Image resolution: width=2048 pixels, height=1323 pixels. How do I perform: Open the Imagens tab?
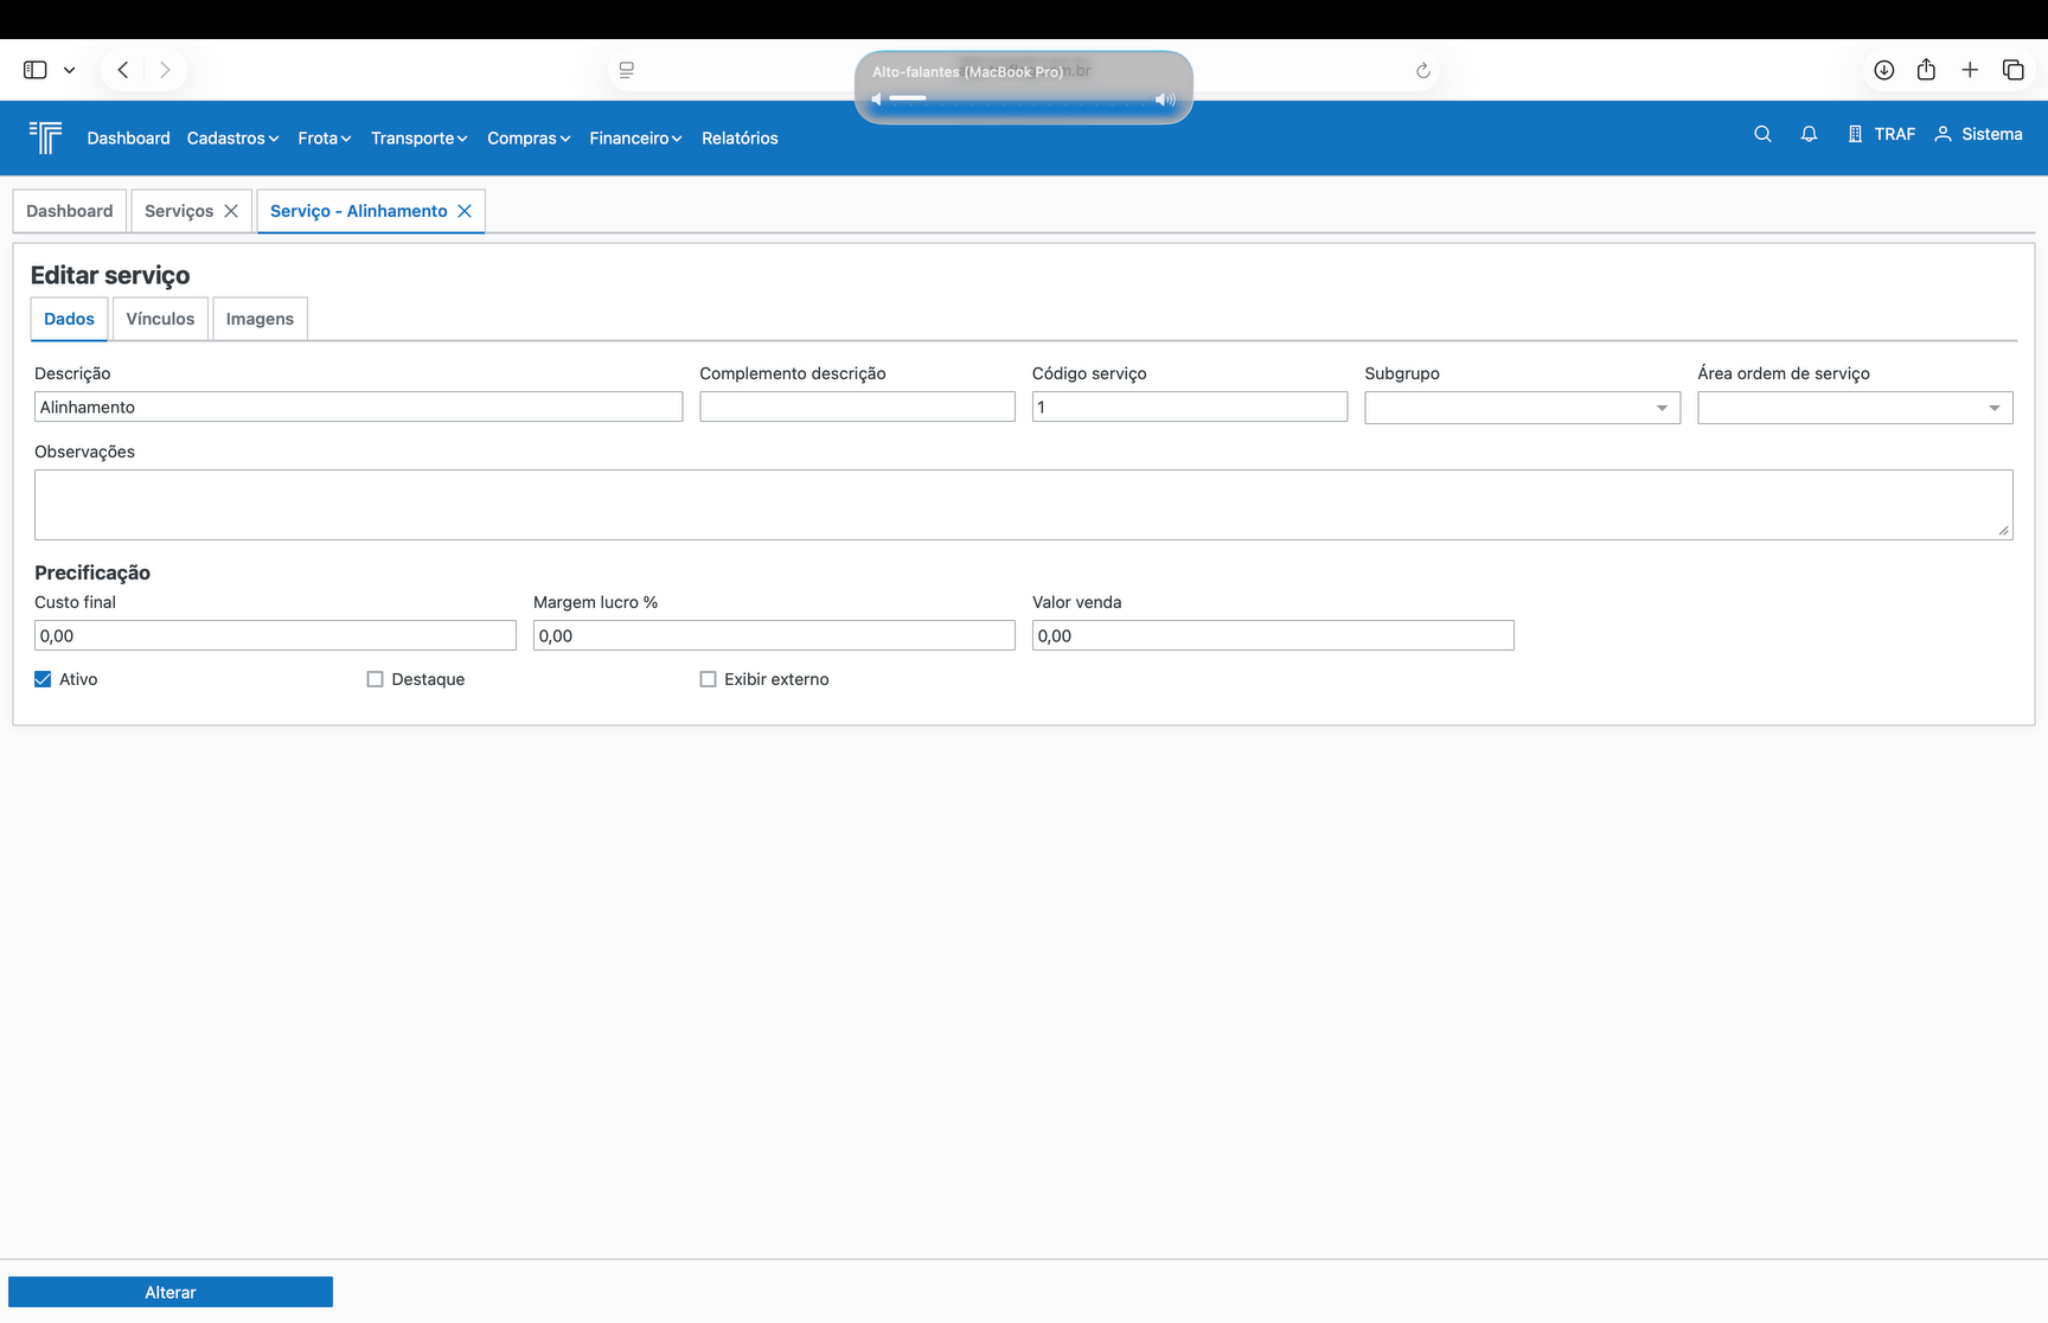click(259, 319)
